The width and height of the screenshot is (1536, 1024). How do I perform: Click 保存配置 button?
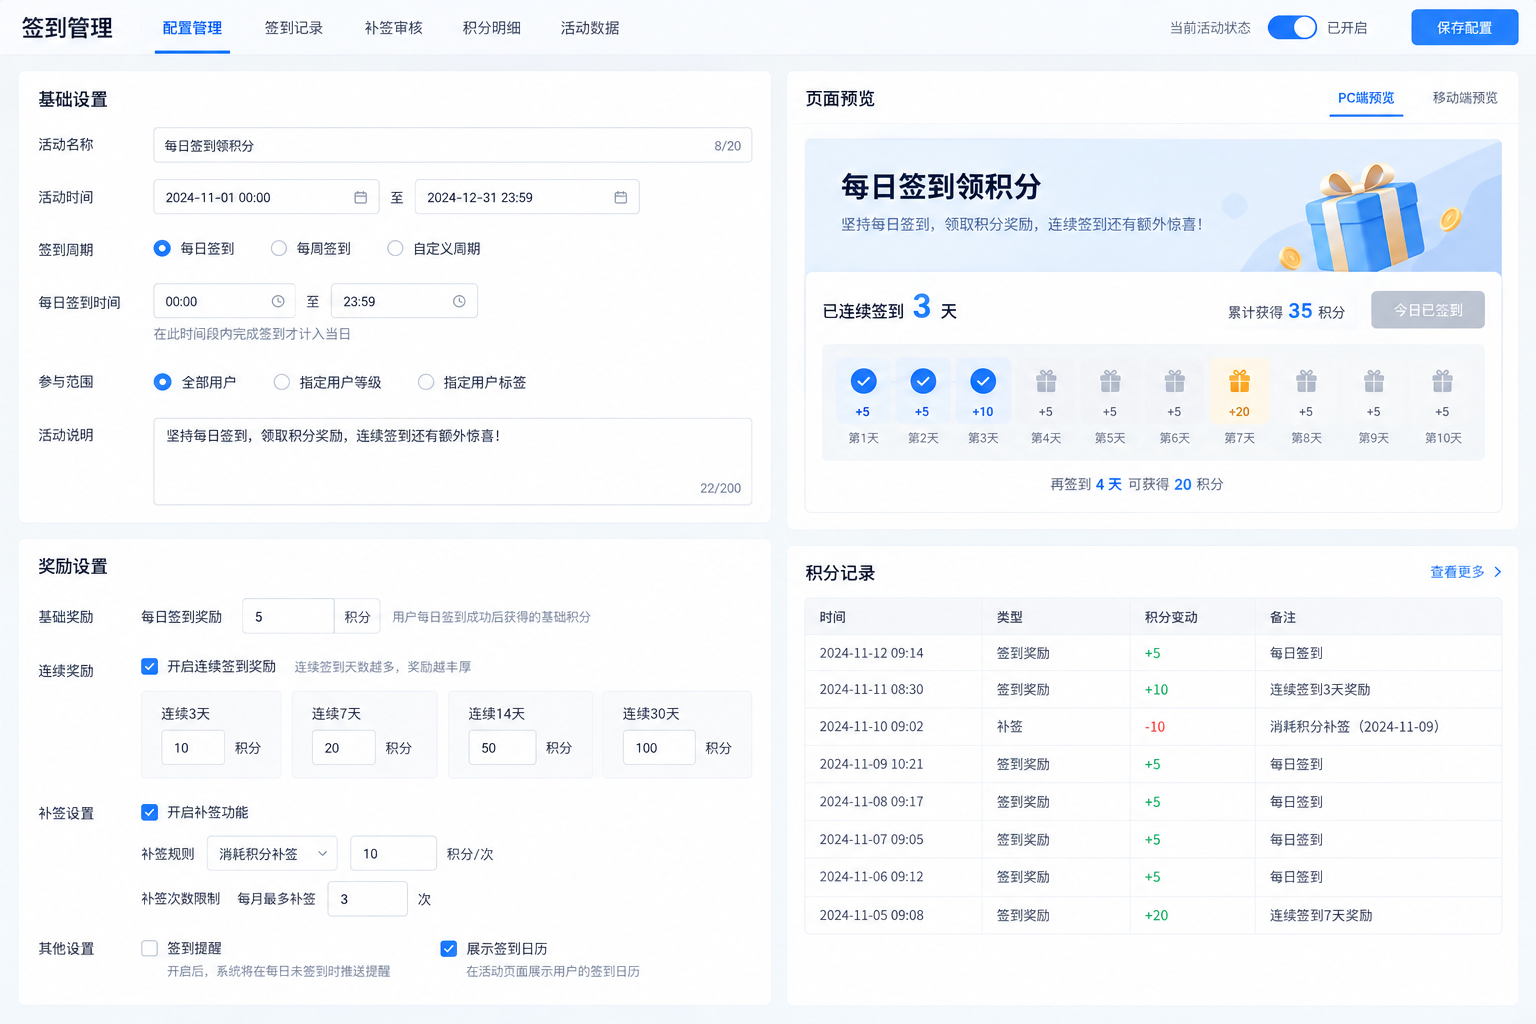[1465, 28]
